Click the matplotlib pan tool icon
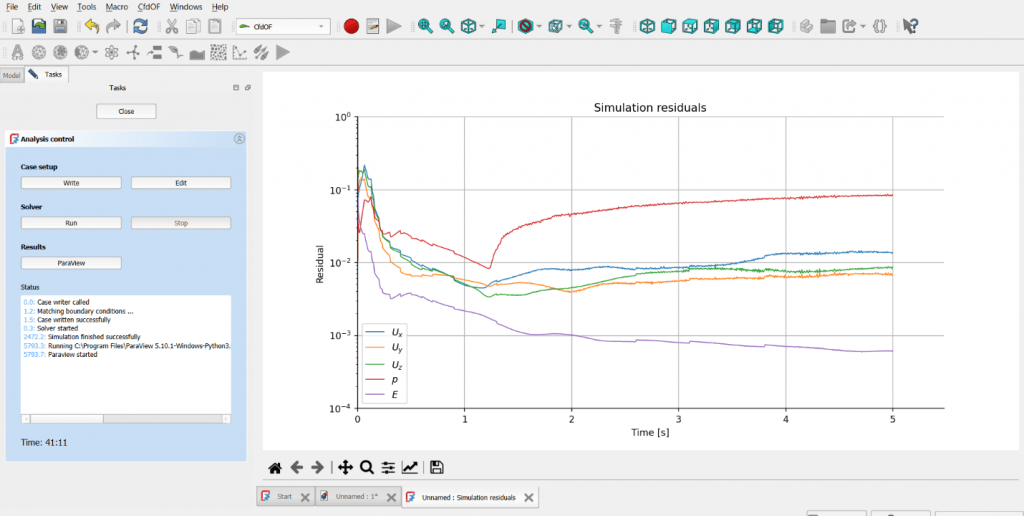The height and width of the screenshot is (516, 1024). coord(345,467)
